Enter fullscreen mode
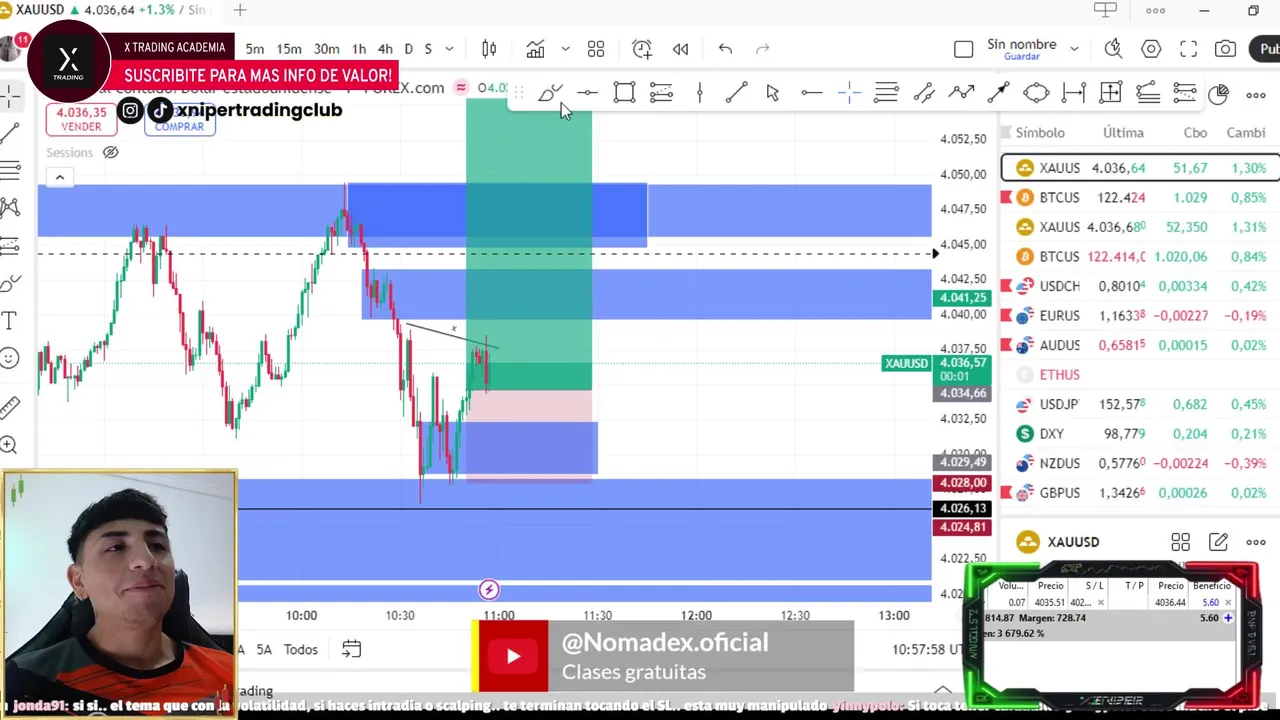The width and height of the screenshot is (1280, 720). [x=1188, y=49]
